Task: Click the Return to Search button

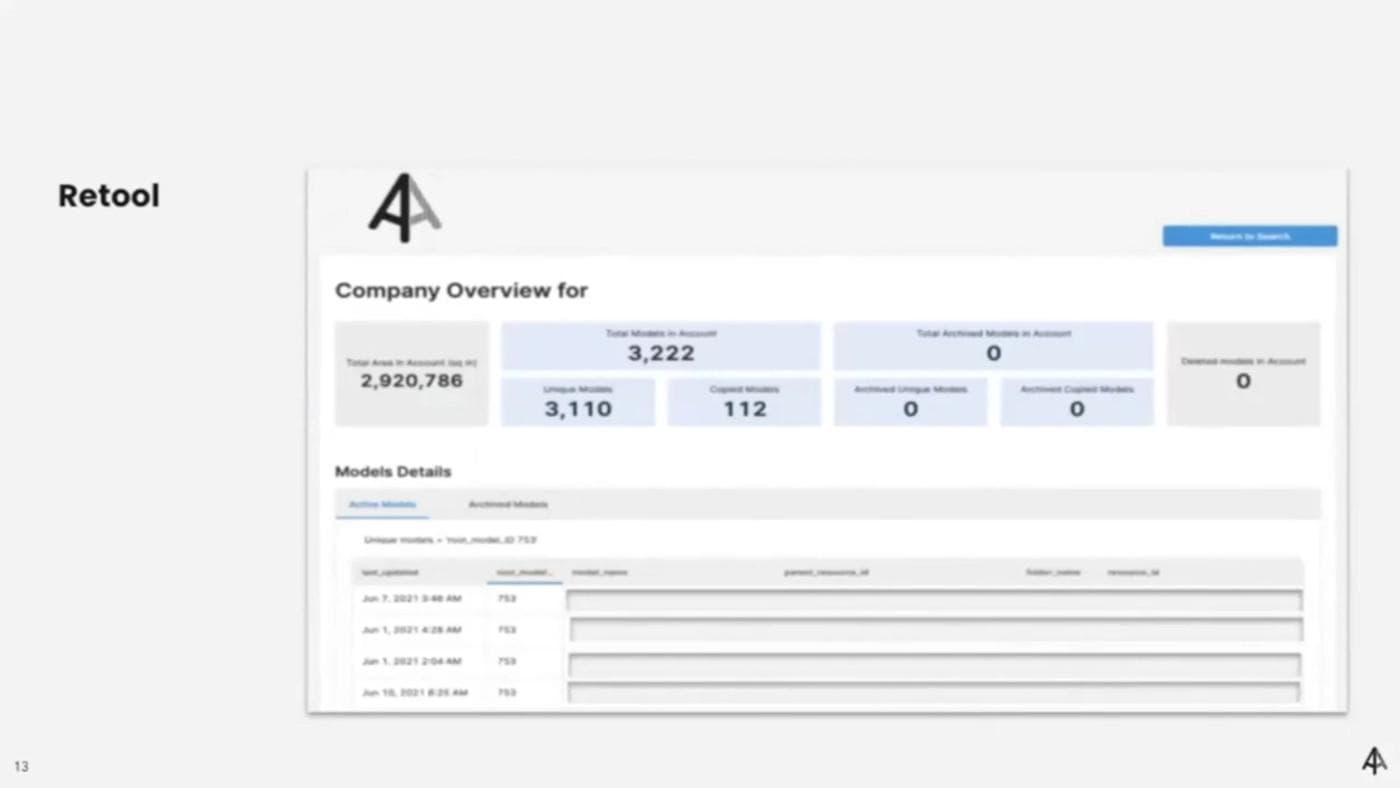Action: [x=1249, y=235]
